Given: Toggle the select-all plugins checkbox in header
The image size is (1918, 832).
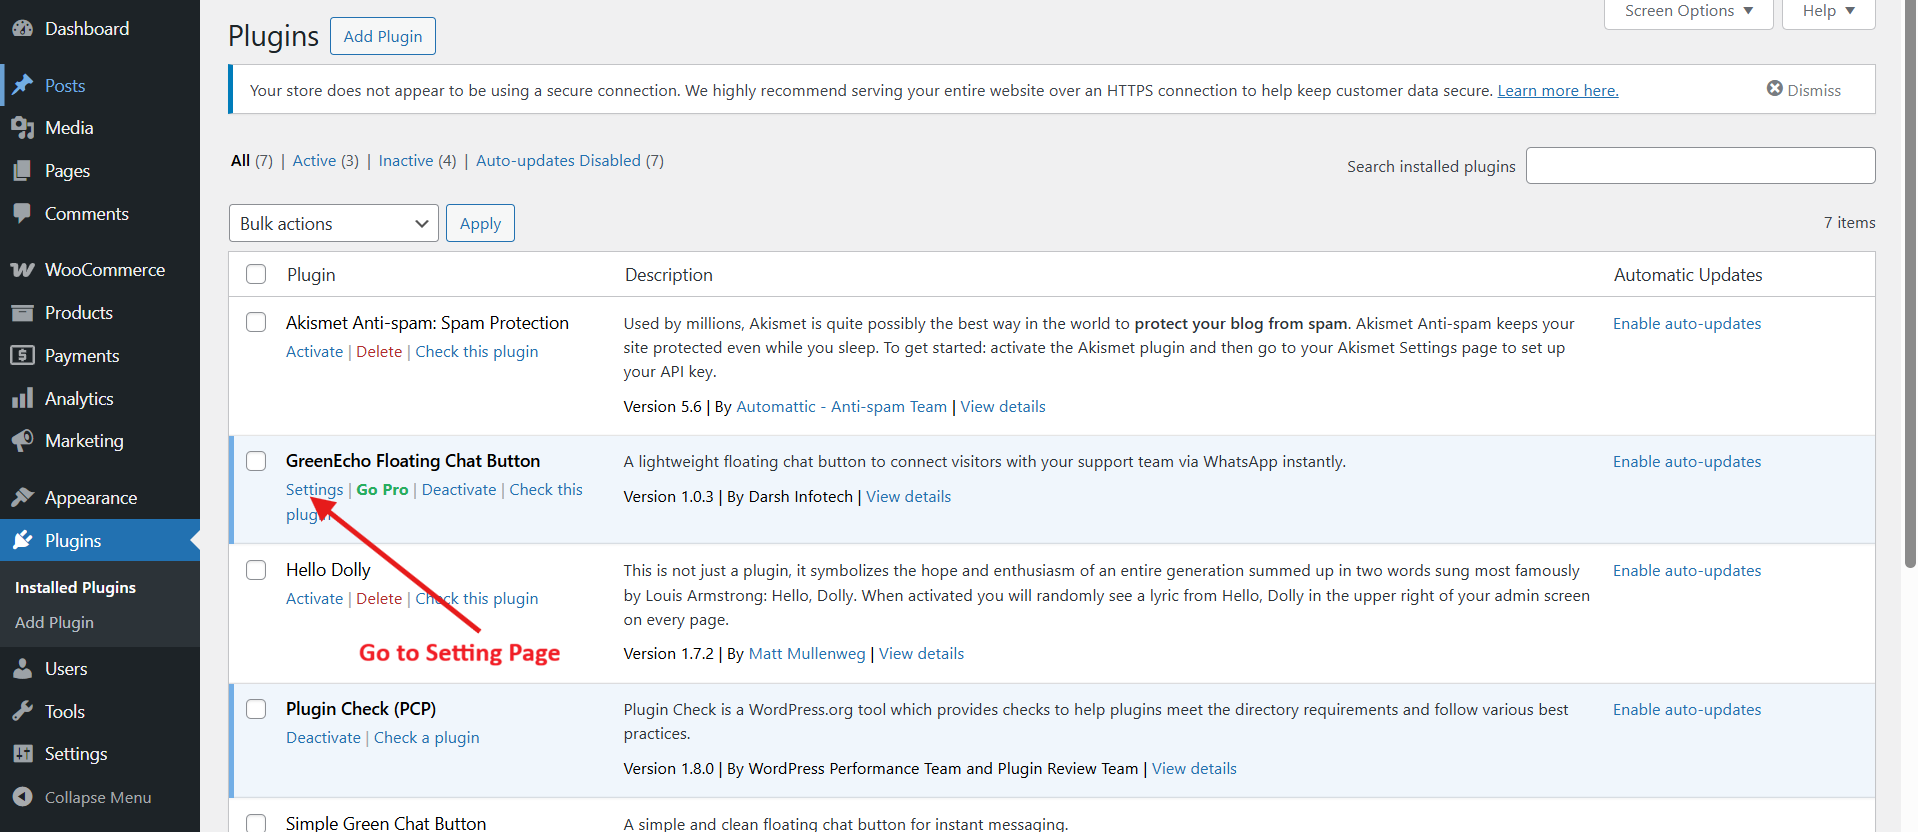Looking at the screenshot, I should (256, 274).
